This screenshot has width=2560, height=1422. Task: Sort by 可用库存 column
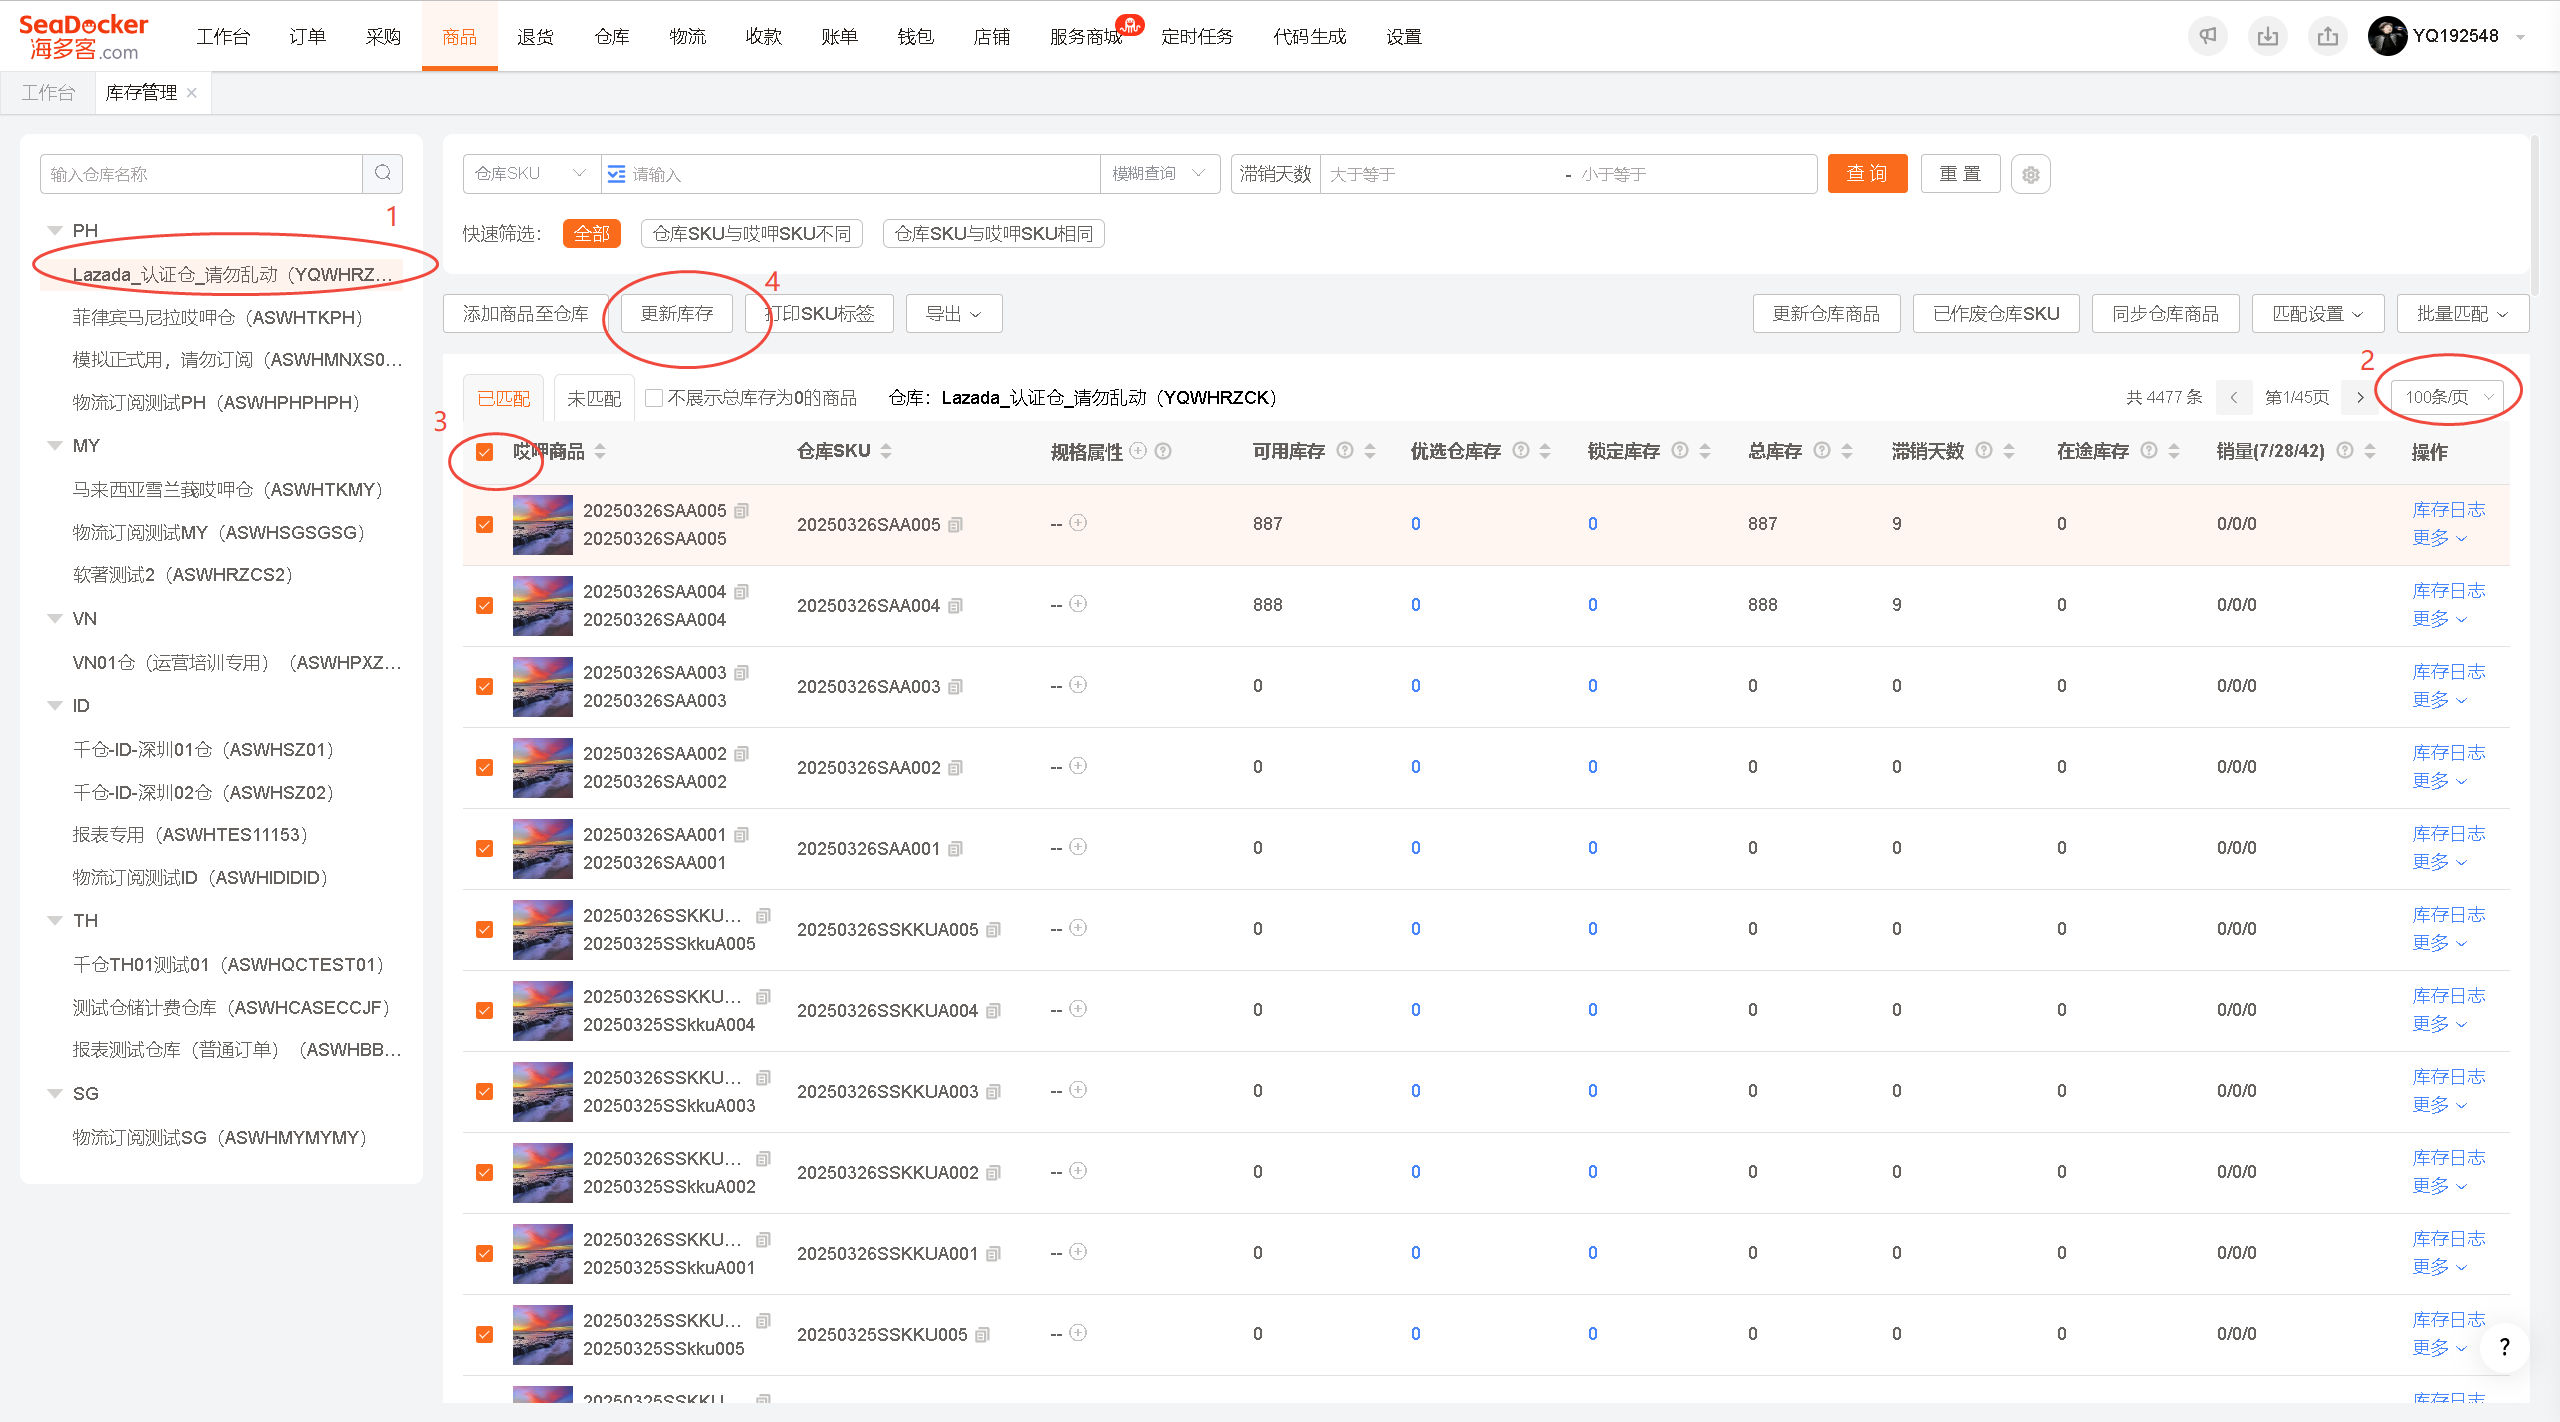click(x=1370, y=452)
